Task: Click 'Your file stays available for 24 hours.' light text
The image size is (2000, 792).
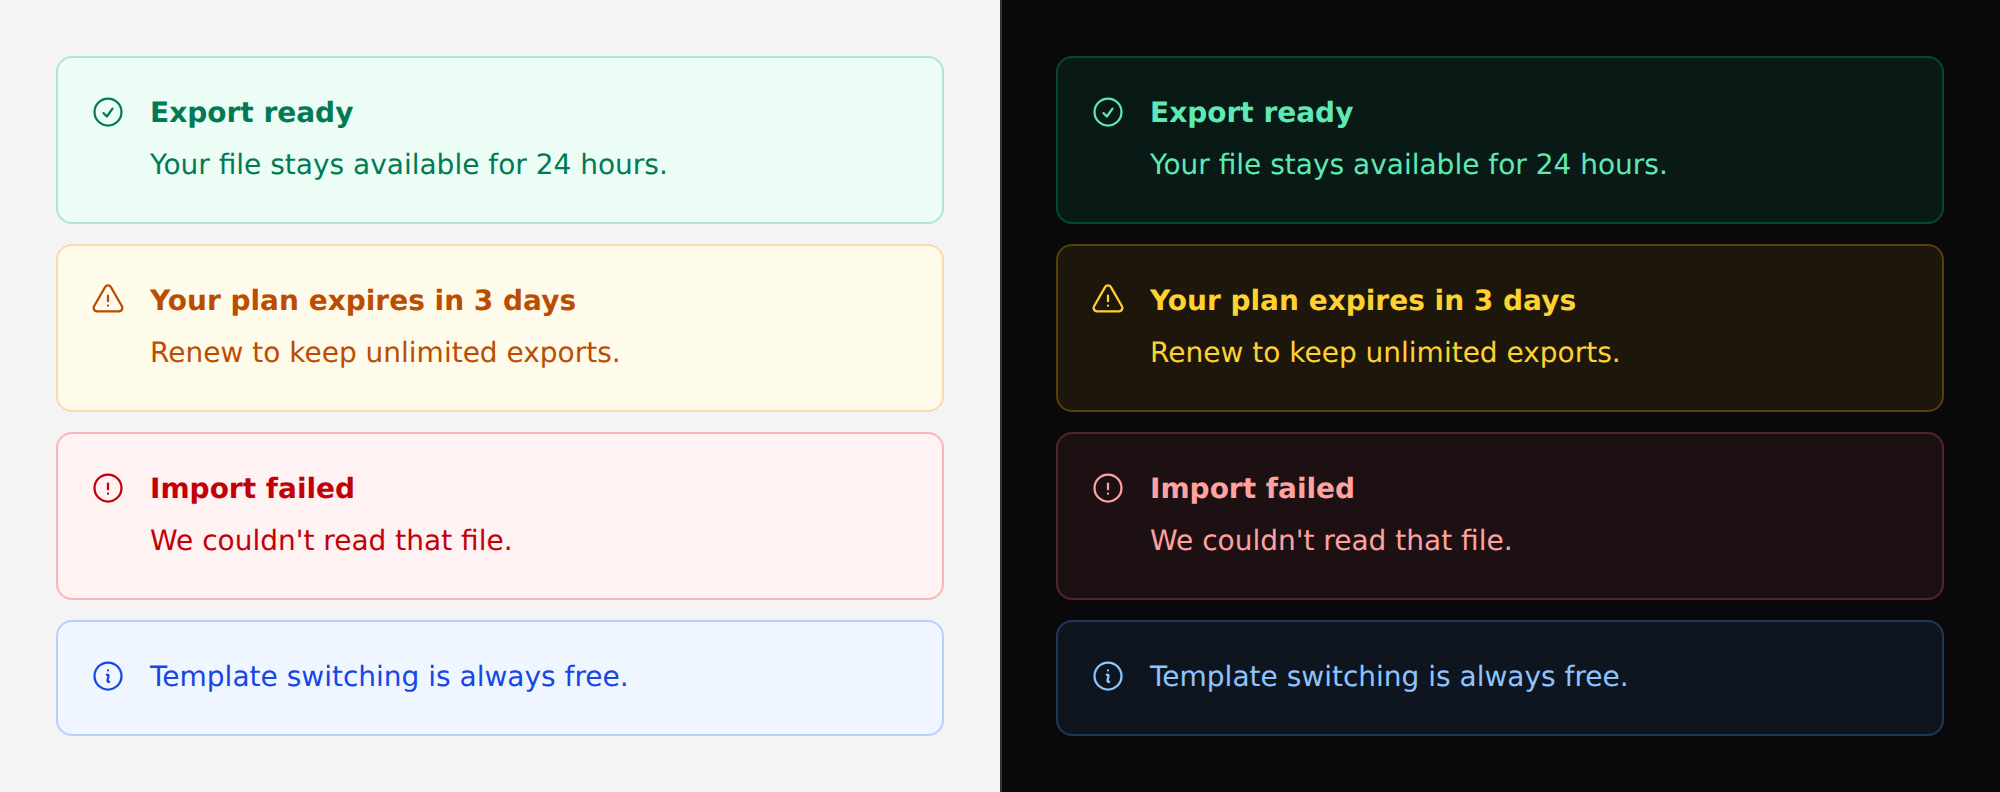Action: [x=408, y=164]
